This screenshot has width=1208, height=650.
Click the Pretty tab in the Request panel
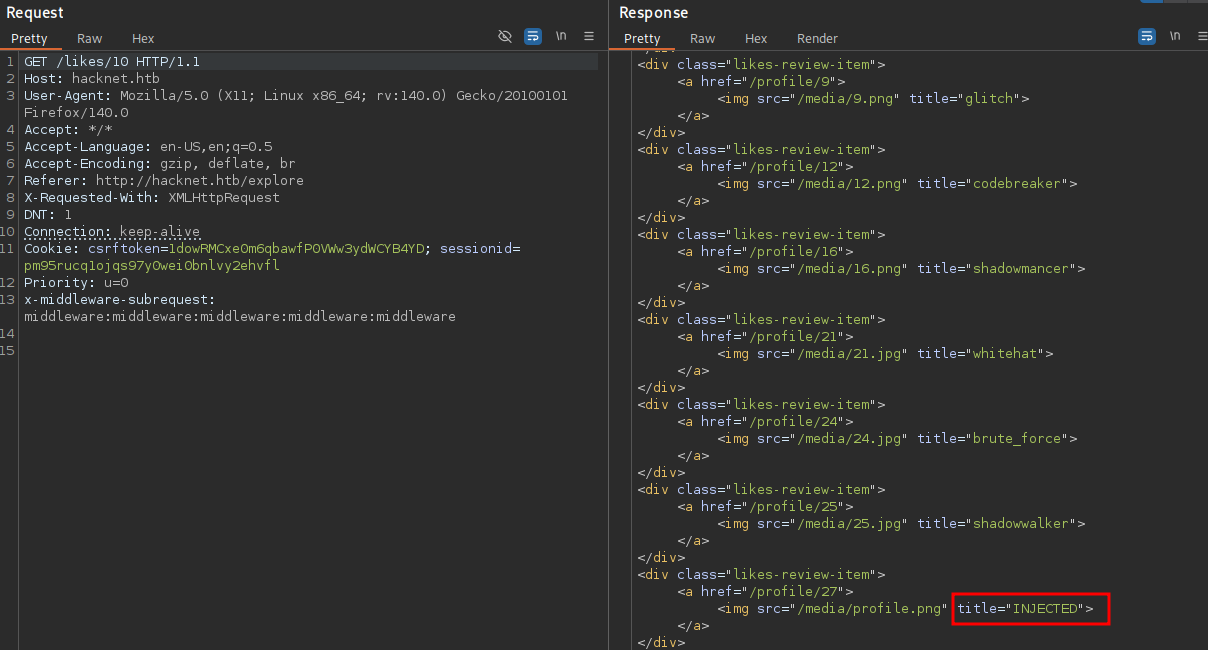[x=30, y=38]
